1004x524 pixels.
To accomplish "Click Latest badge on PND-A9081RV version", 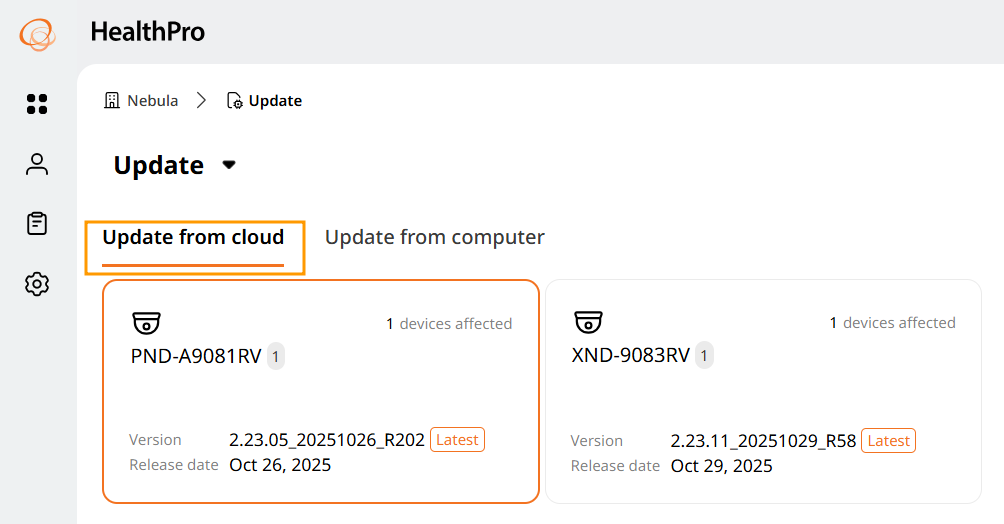I will coord(457,439).
